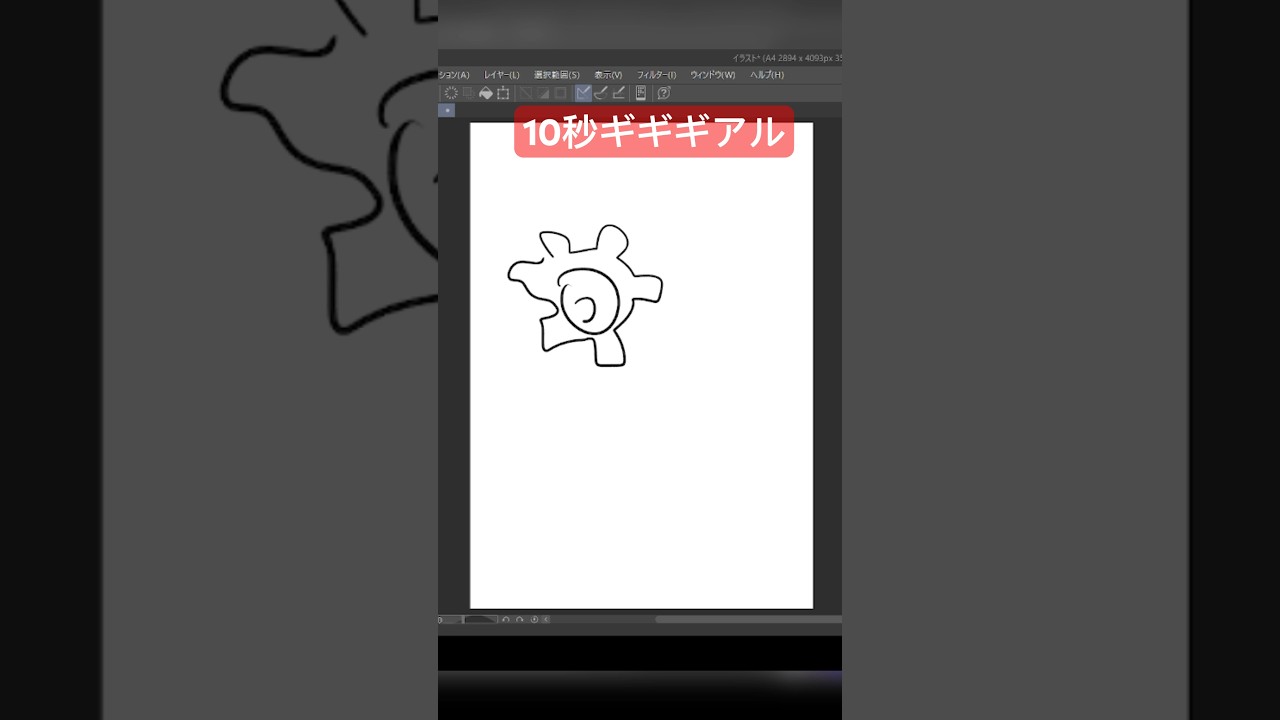Open the smartphone connection icon
The height and width of the screenshot is (720, 1280).
point(639,92)
